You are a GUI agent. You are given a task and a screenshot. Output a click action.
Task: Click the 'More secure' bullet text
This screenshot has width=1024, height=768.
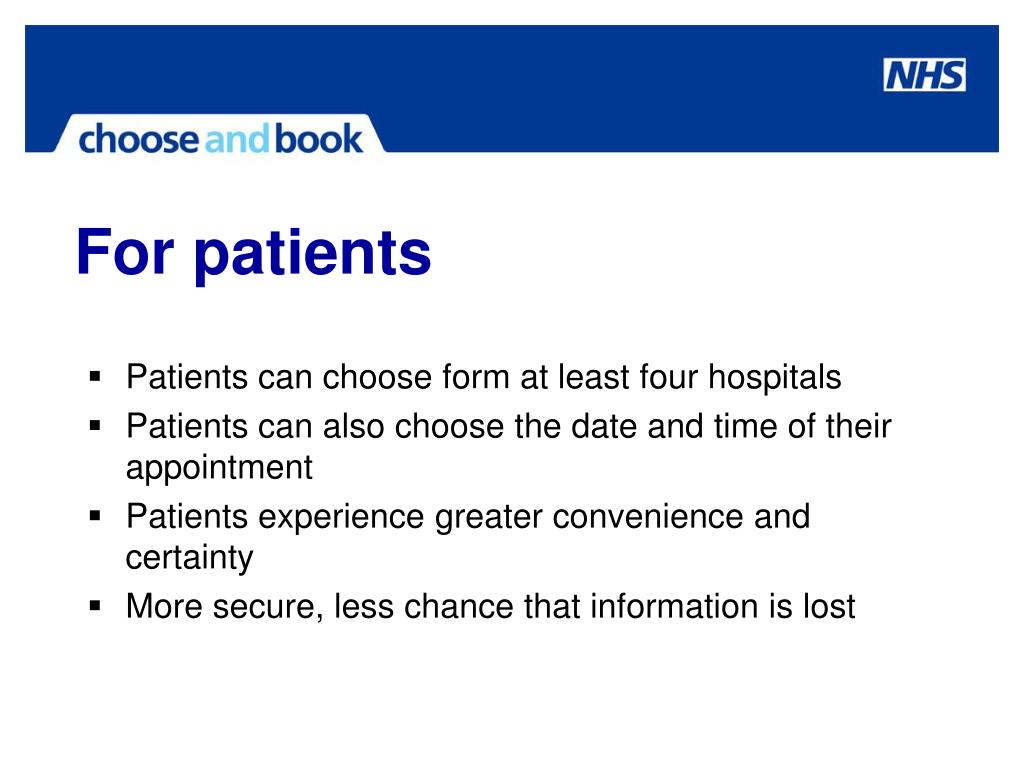tap(490, 606)
